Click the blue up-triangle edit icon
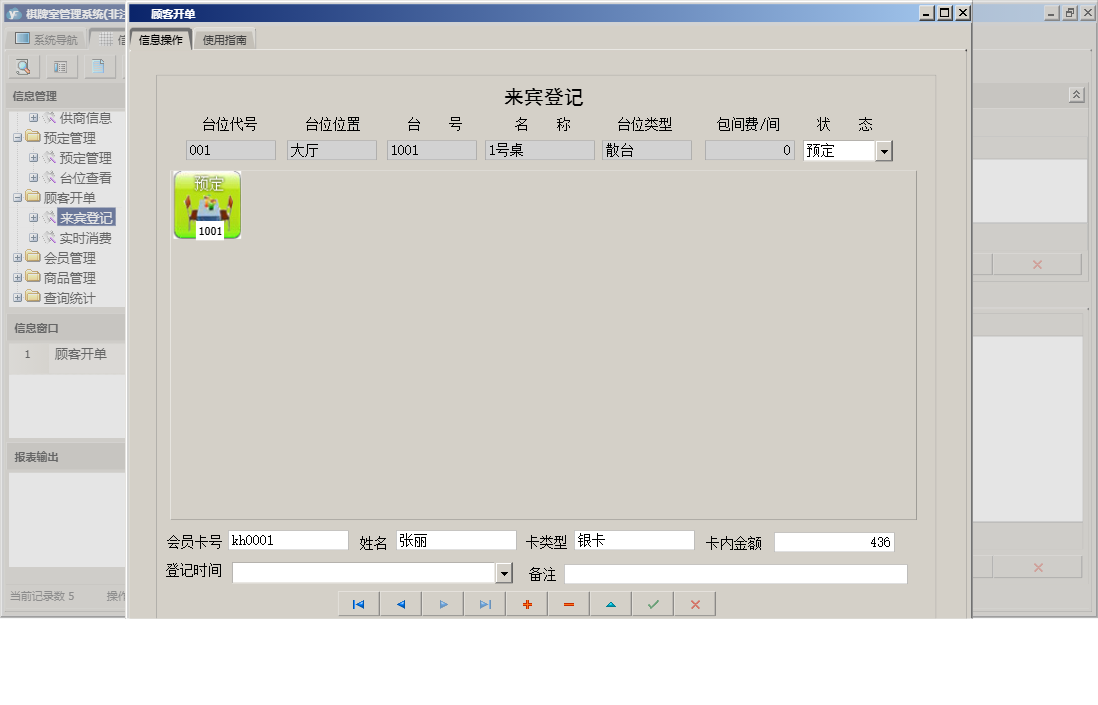Viewport: 1098px width, 705px height. (x=611, y=604)
